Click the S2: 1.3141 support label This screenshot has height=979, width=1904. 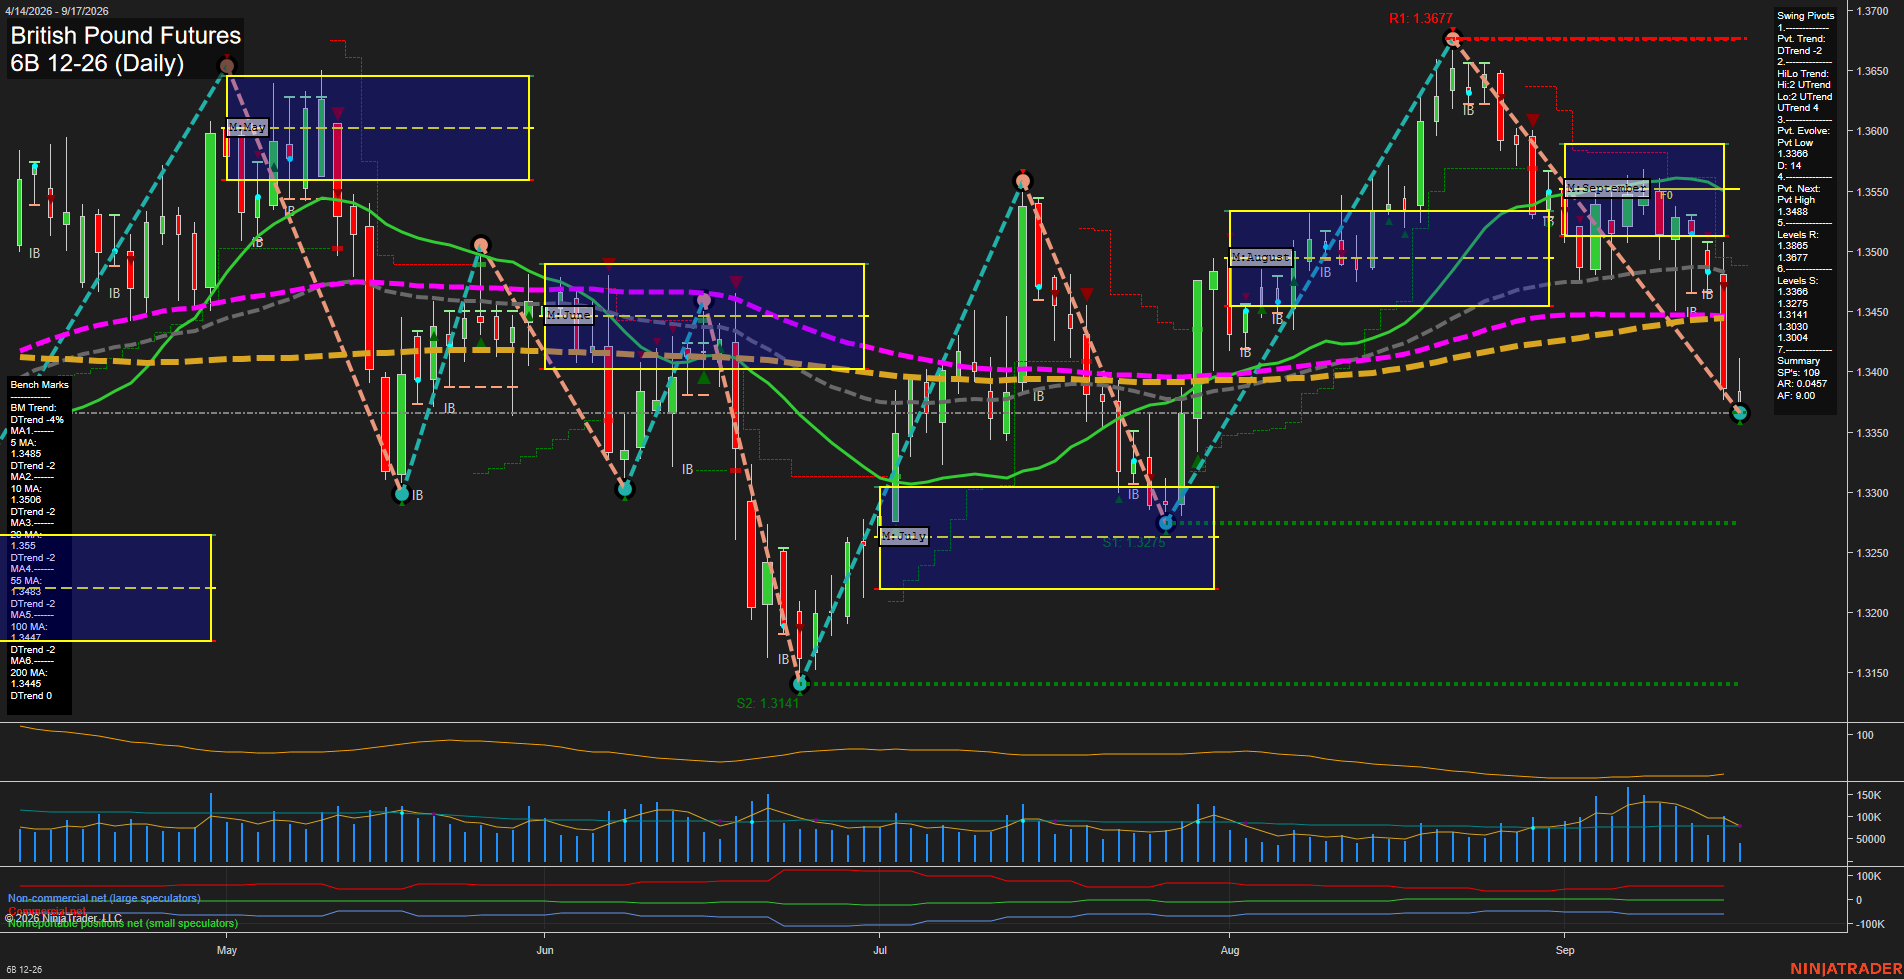(768, 703)
